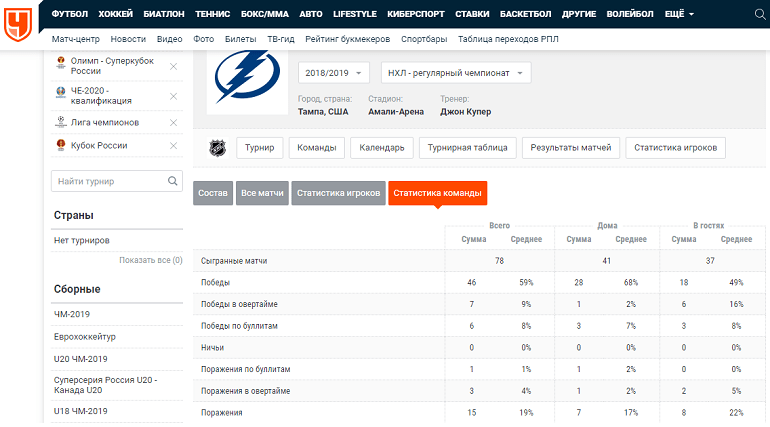Switch to the Состав tab

tap(213, 193)
